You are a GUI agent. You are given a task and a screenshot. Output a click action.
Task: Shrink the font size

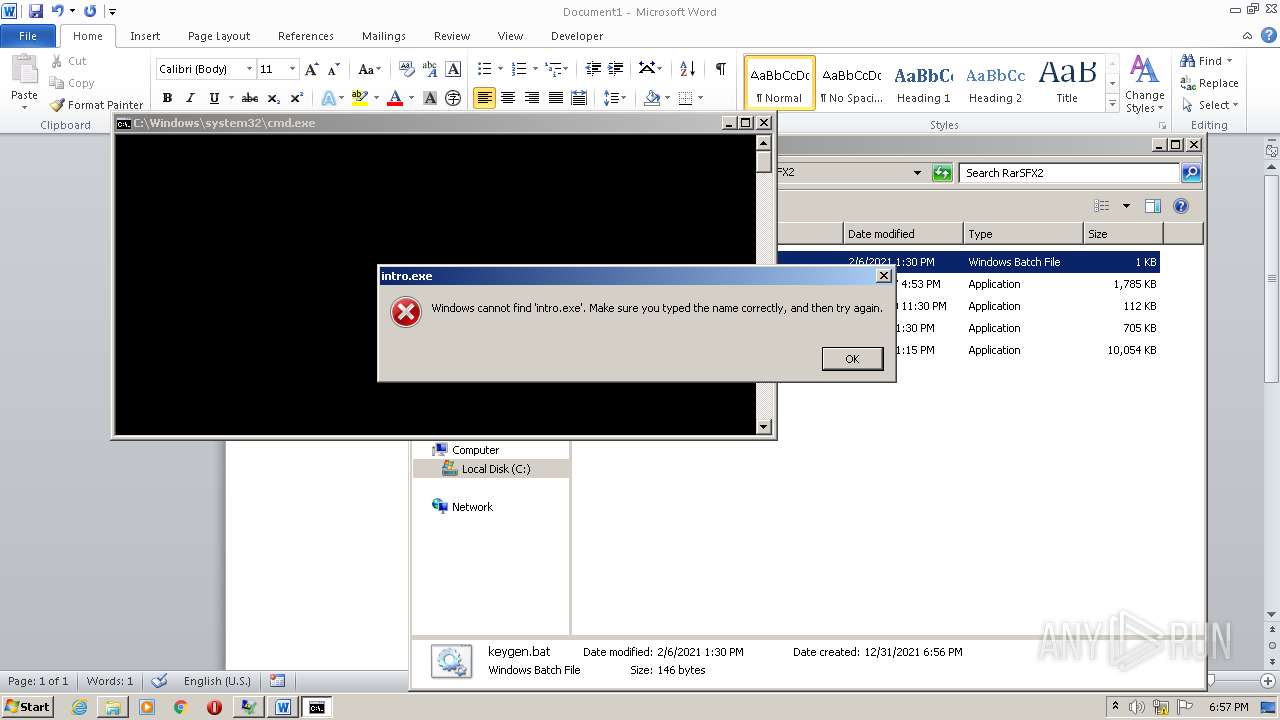pos(332,69)
